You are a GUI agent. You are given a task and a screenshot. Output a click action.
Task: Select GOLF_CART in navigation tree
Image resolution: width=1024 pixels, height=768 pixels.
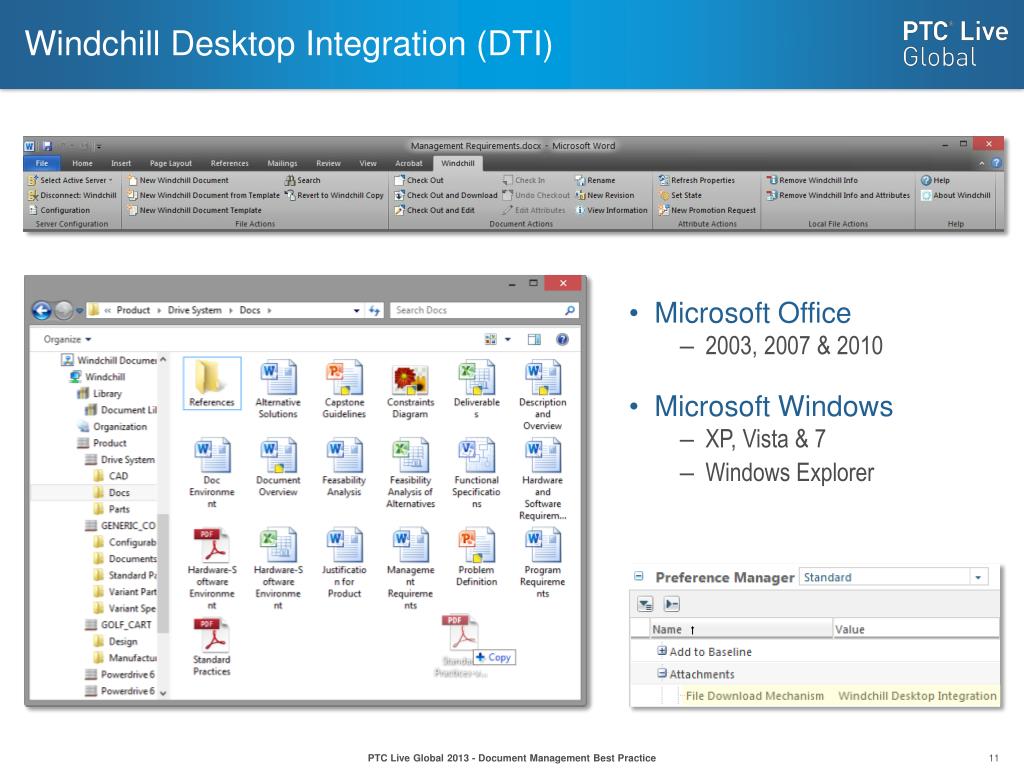click(119, 625)
